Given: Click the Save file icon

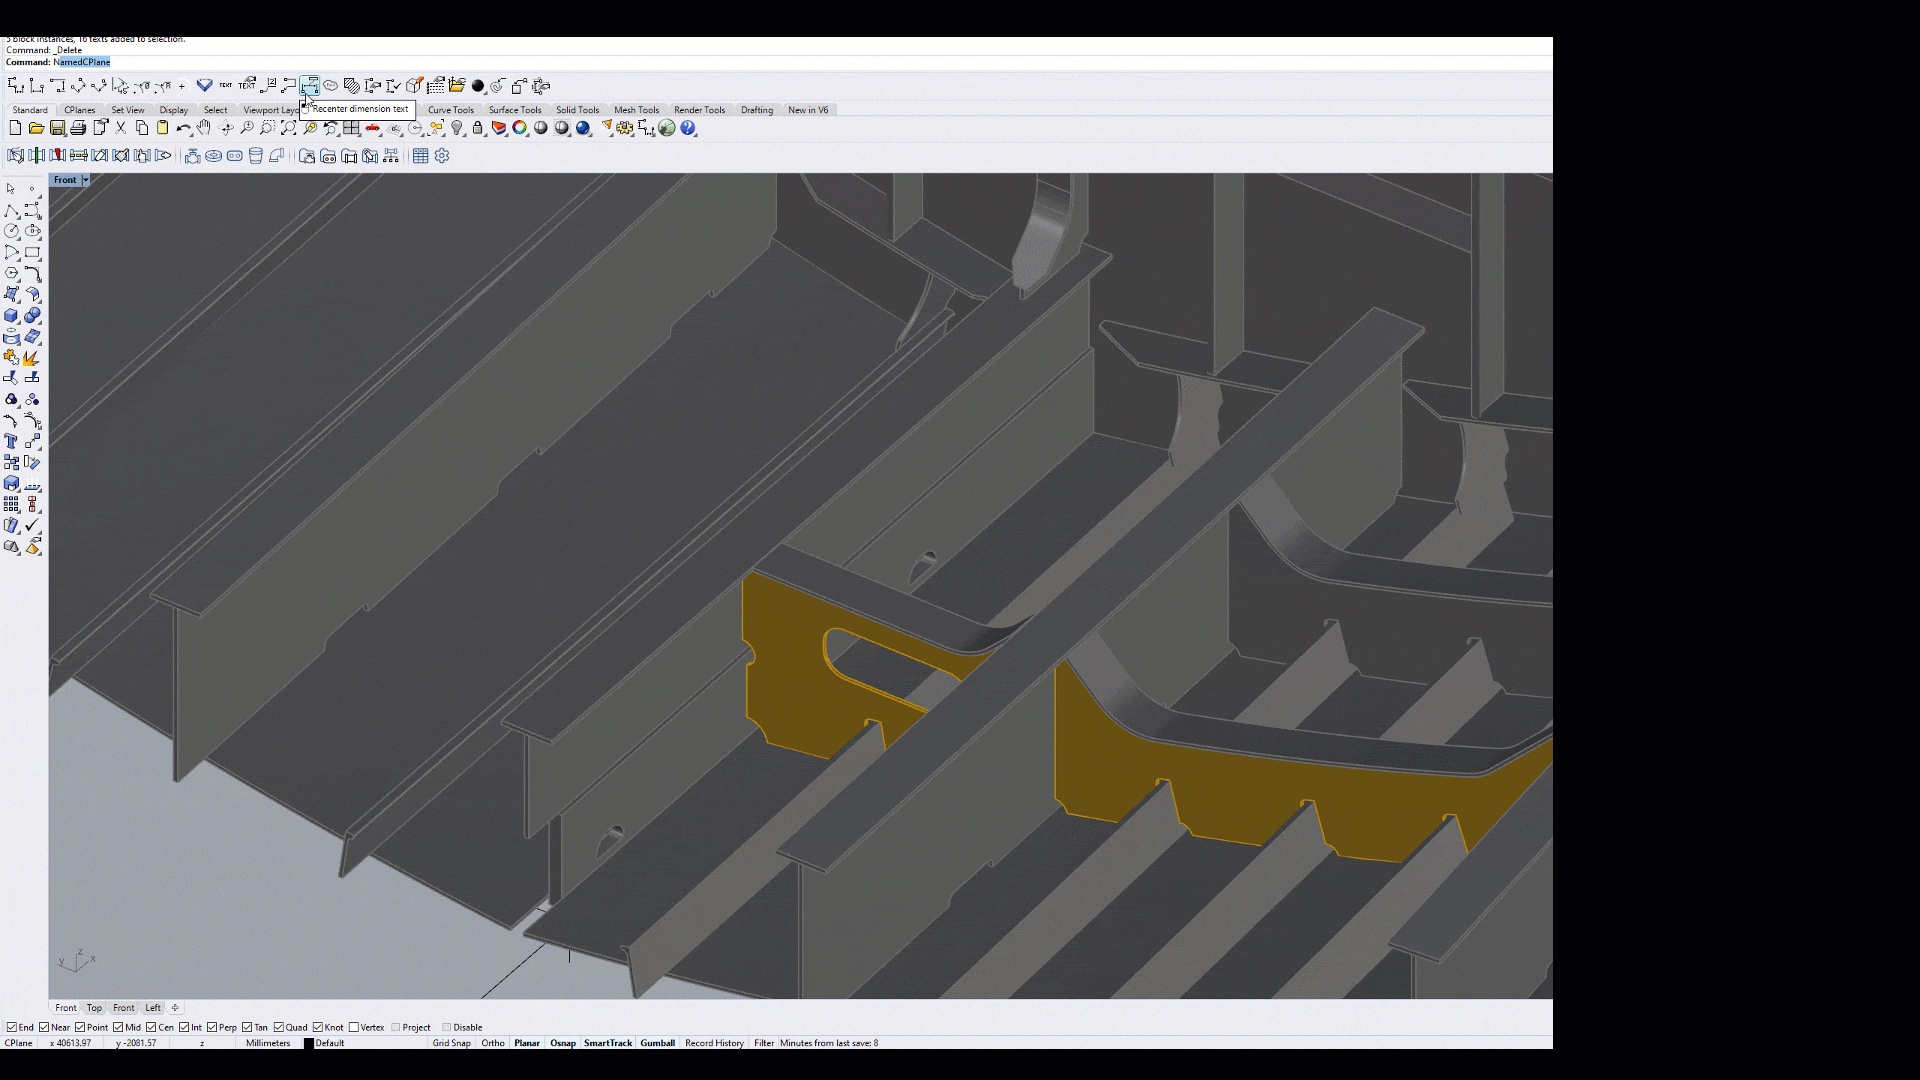Looking at the screenshot, I should (58, 128).
